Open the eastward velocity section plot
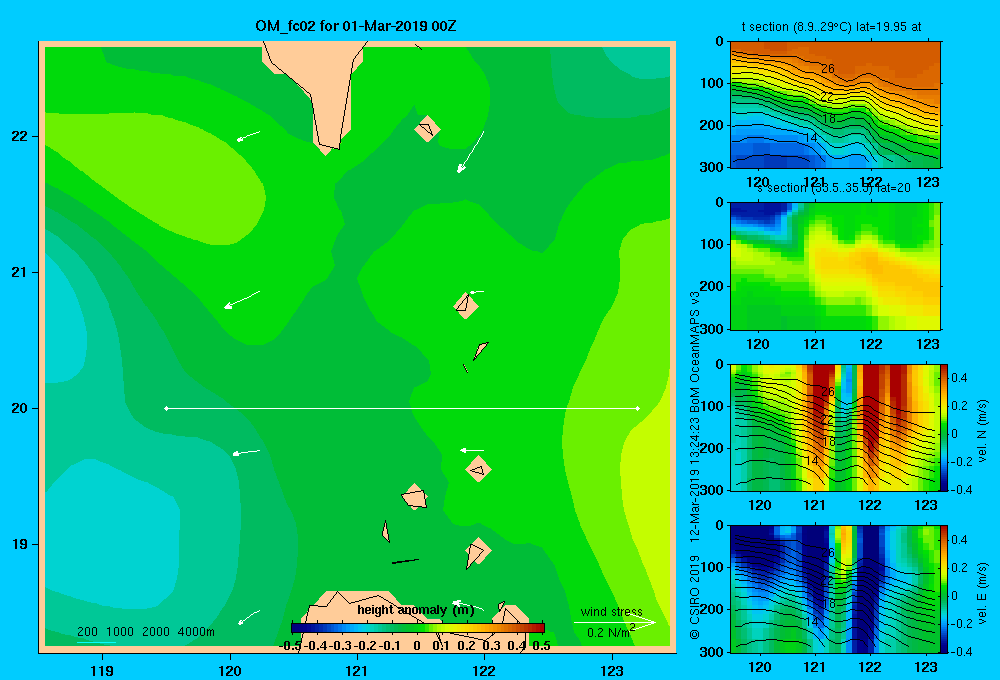This screenshot has width=1000, height=680. tap(834, 589)
